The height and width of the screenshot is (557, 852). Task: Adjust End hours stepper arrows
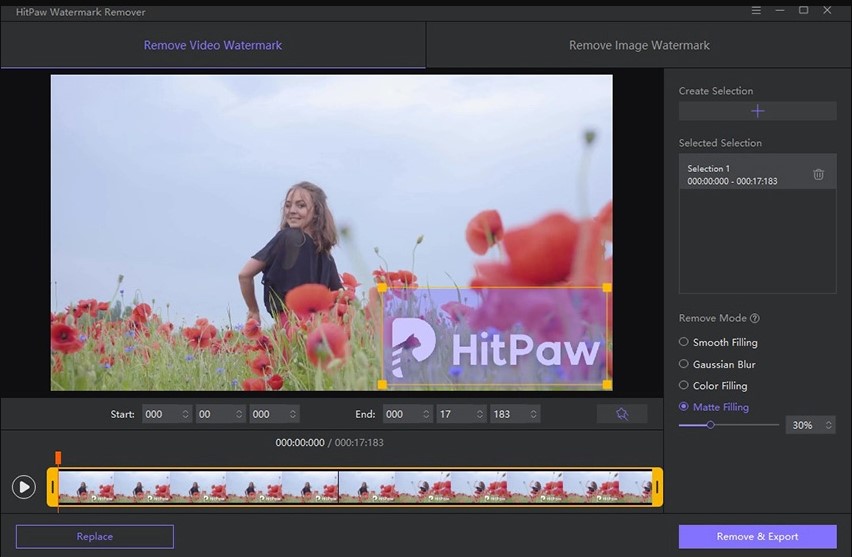tap(425, 414)
